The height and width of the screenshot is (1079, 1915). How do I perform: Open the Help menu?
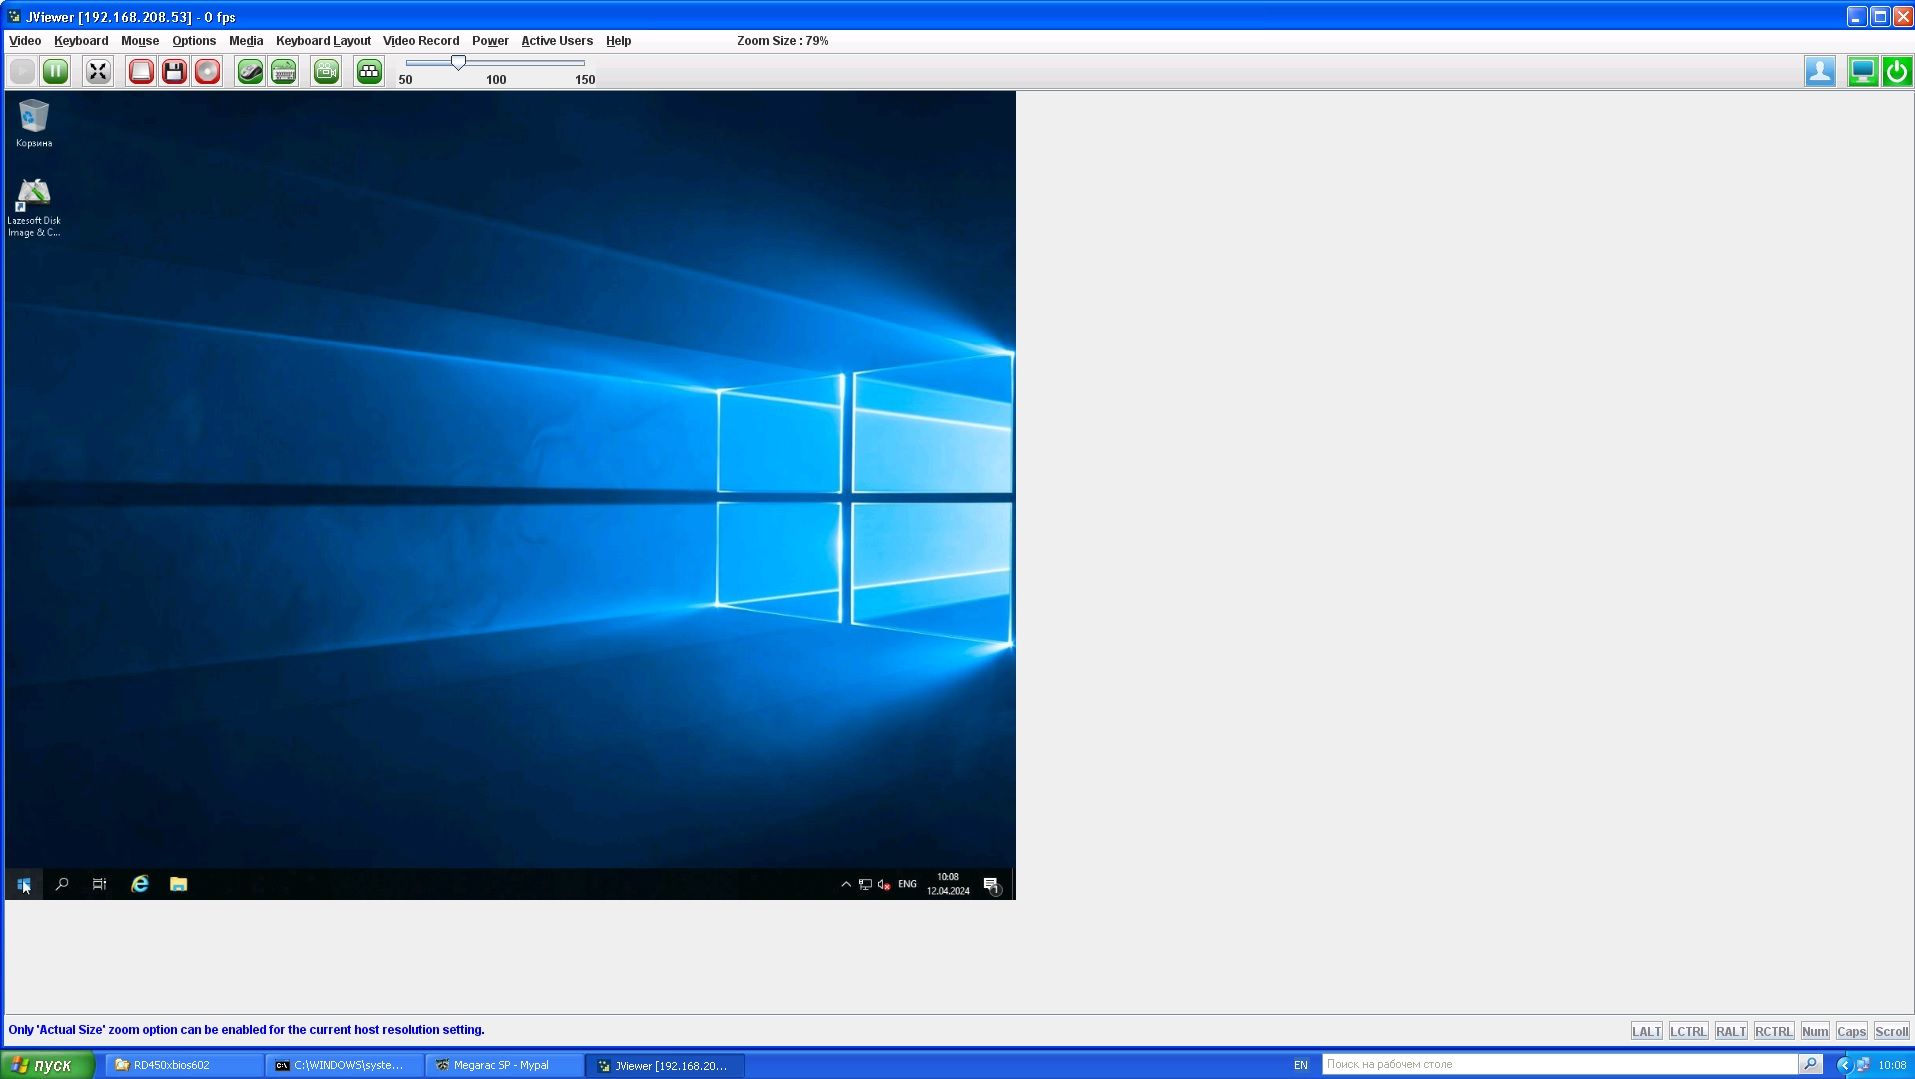(x=618, y=41)
